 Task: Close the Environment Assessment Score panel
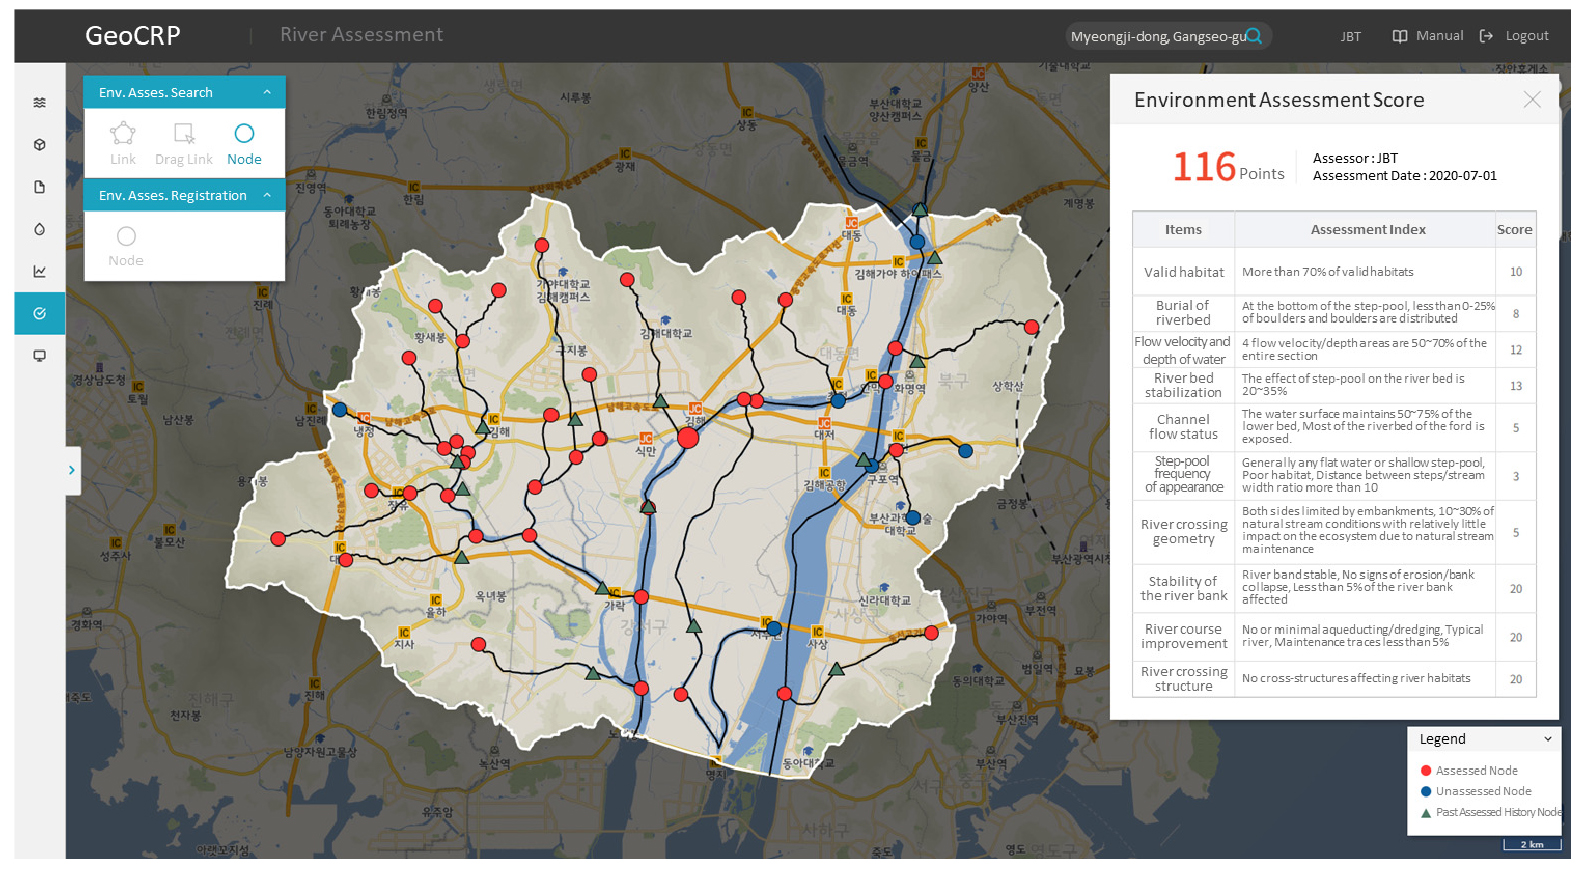click(1531, 99)
